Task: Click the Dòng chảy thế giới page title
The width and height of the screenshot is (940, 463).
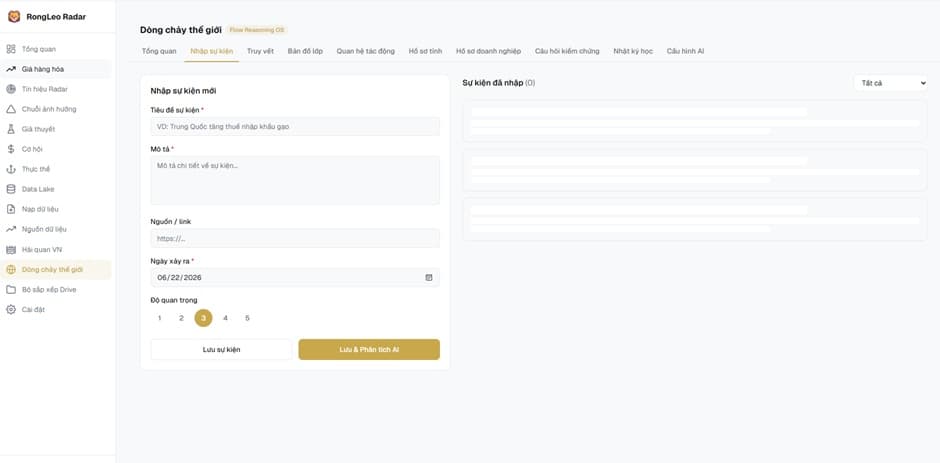Action: click(x=180, y=30)
